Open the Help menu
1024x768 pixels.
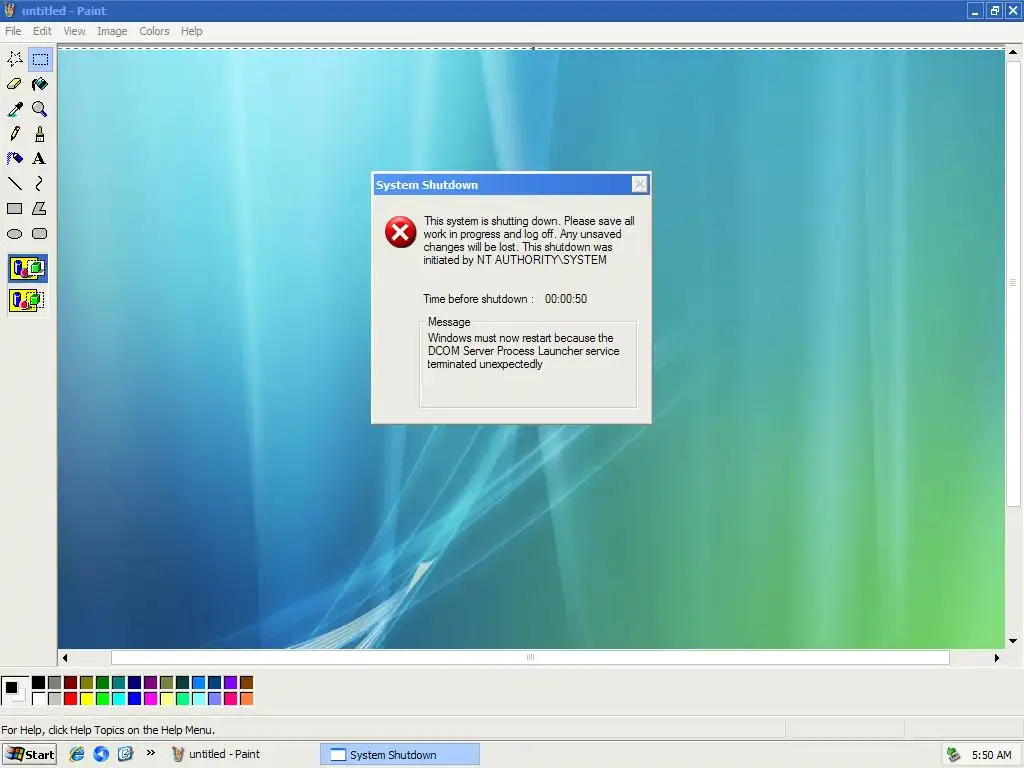pyautogui.click(x=191, y=31)
